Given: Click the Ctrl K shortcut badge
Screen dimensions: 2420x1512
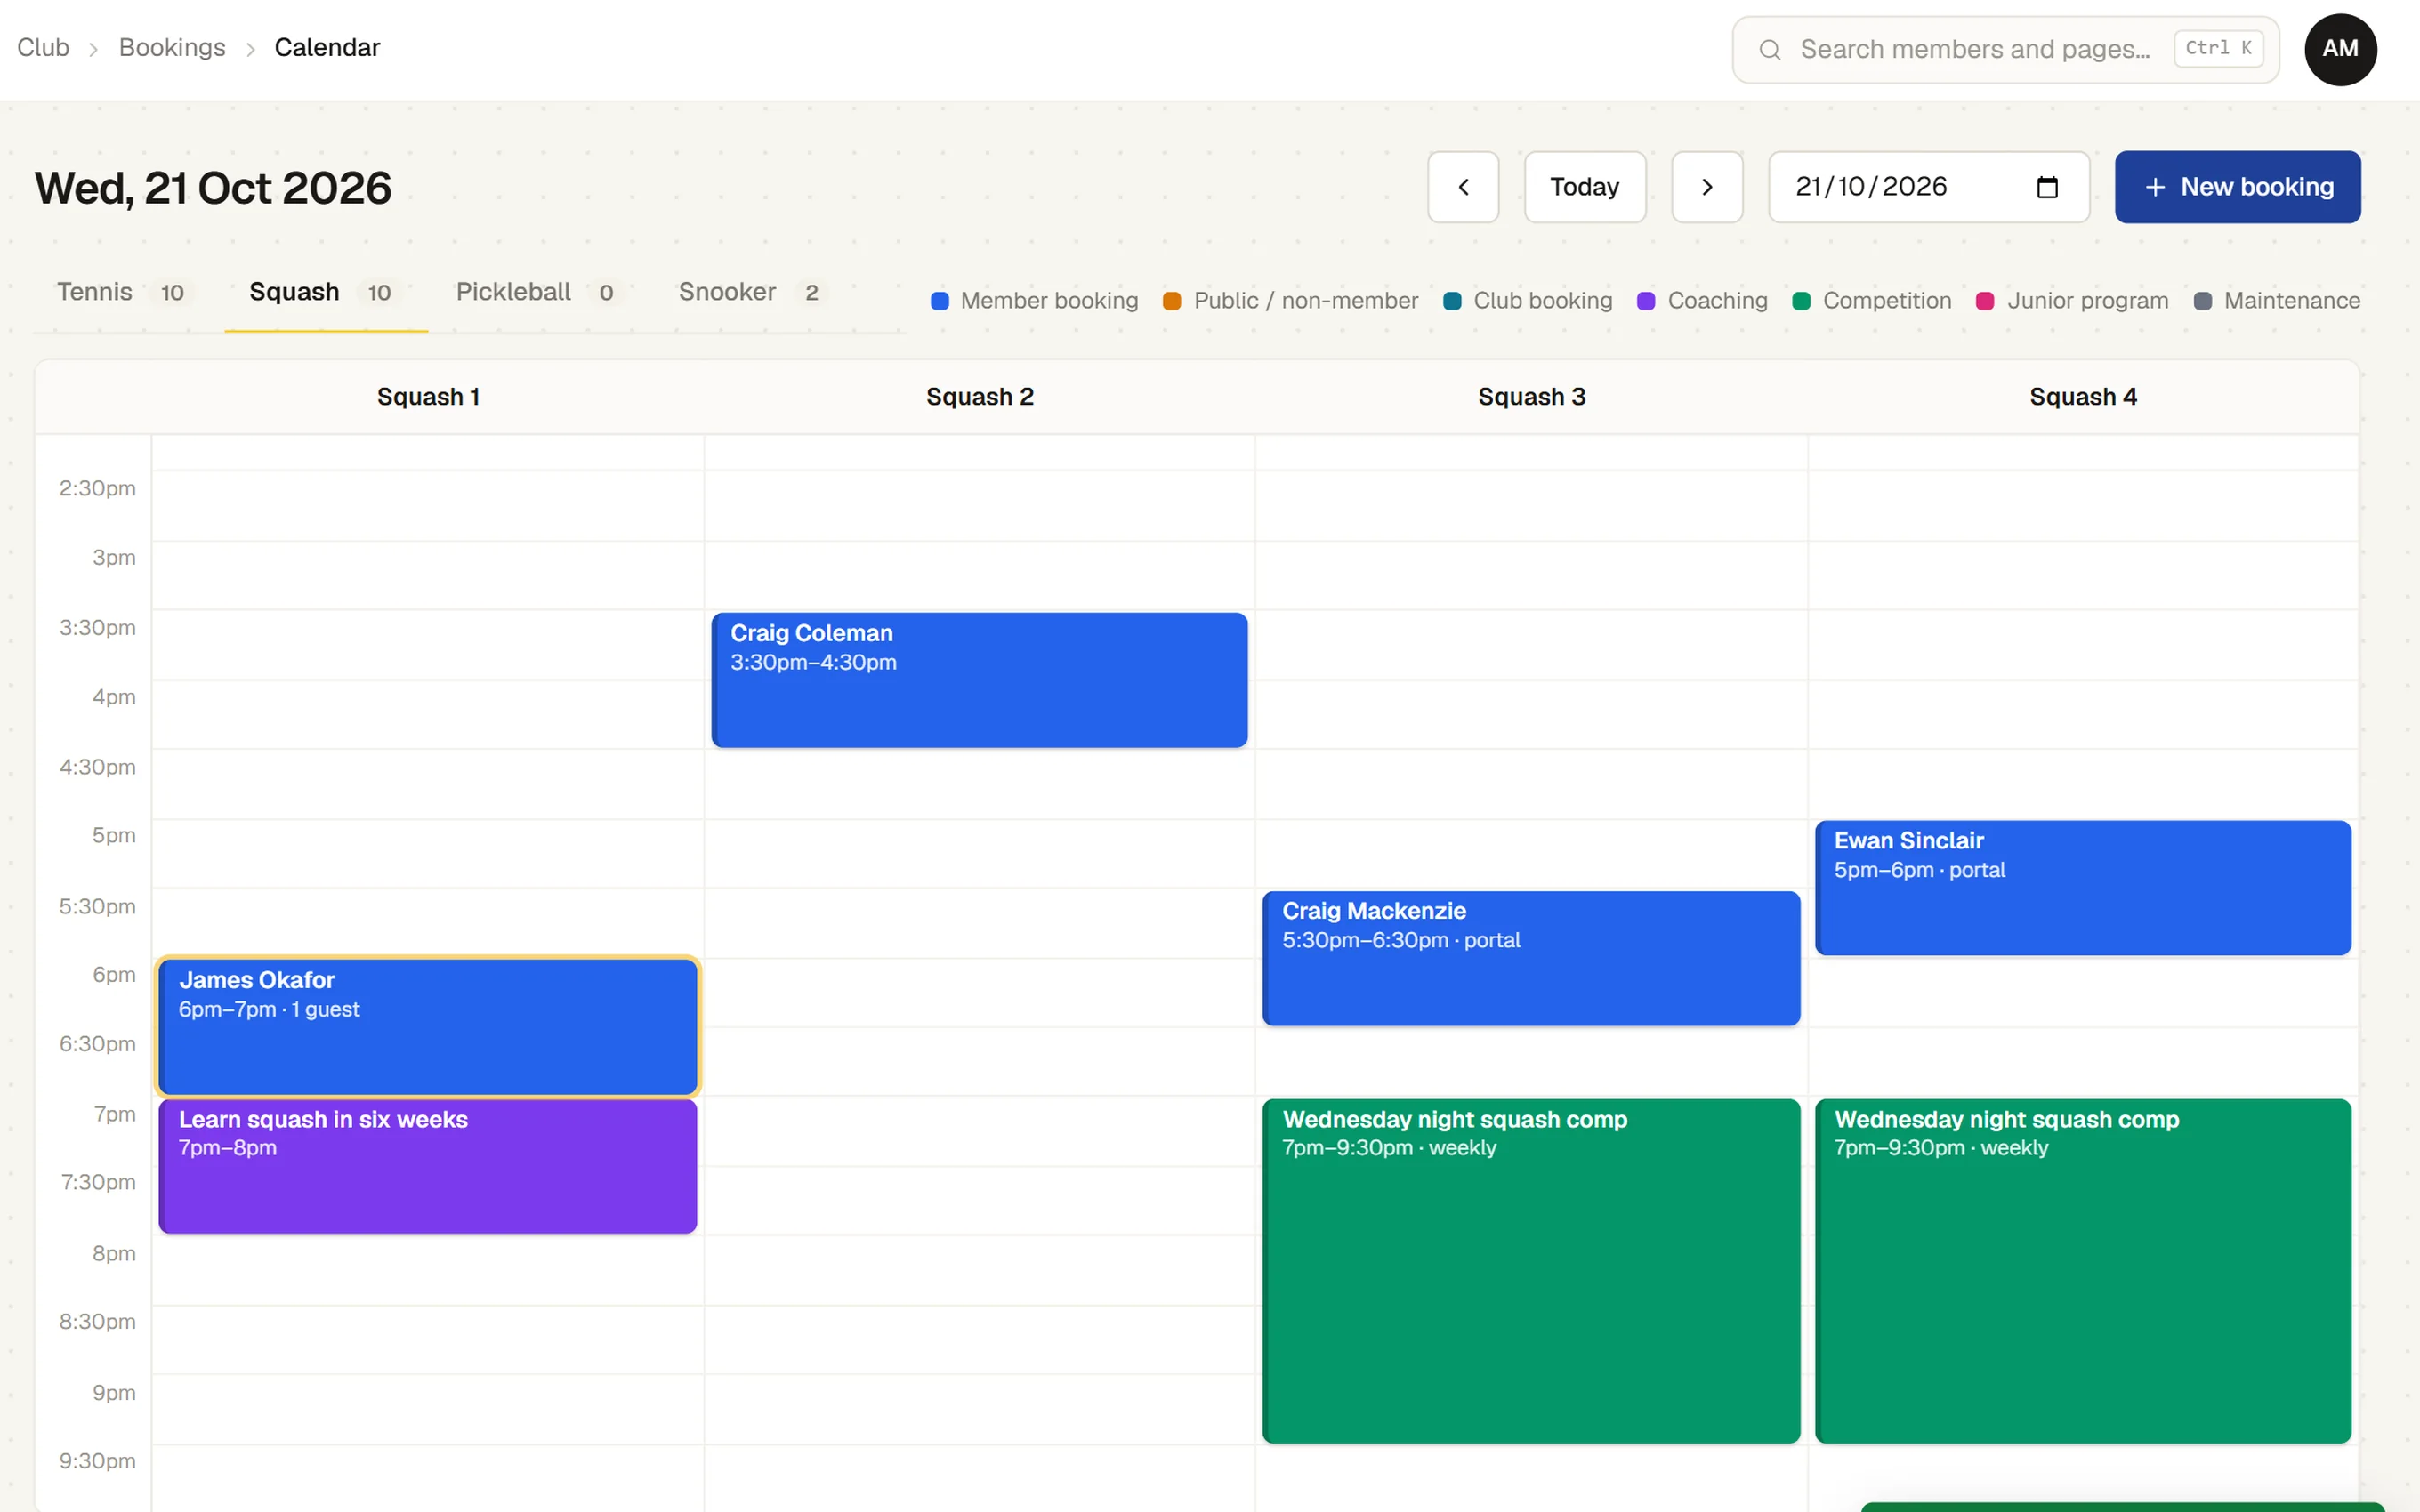Looking at the screenshot, I should point(2218,48).
